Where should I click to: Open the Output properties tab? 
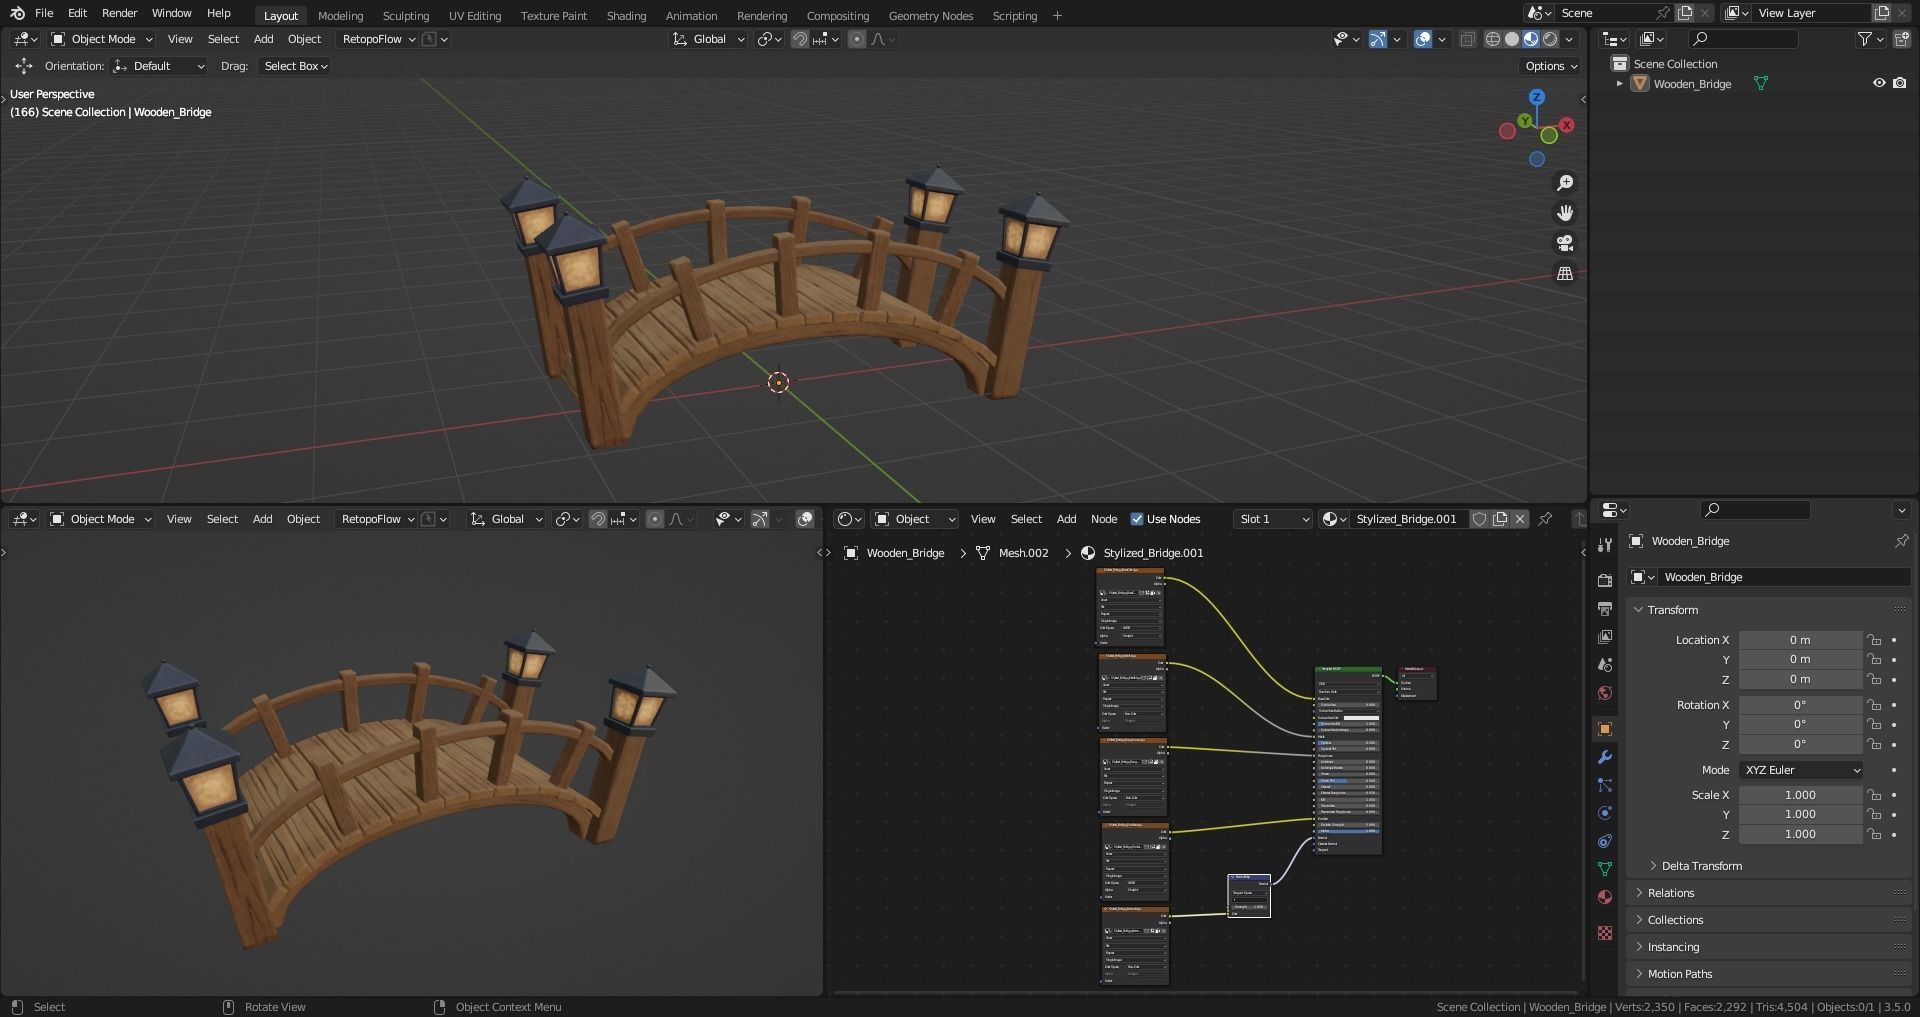click(1605, 609)
